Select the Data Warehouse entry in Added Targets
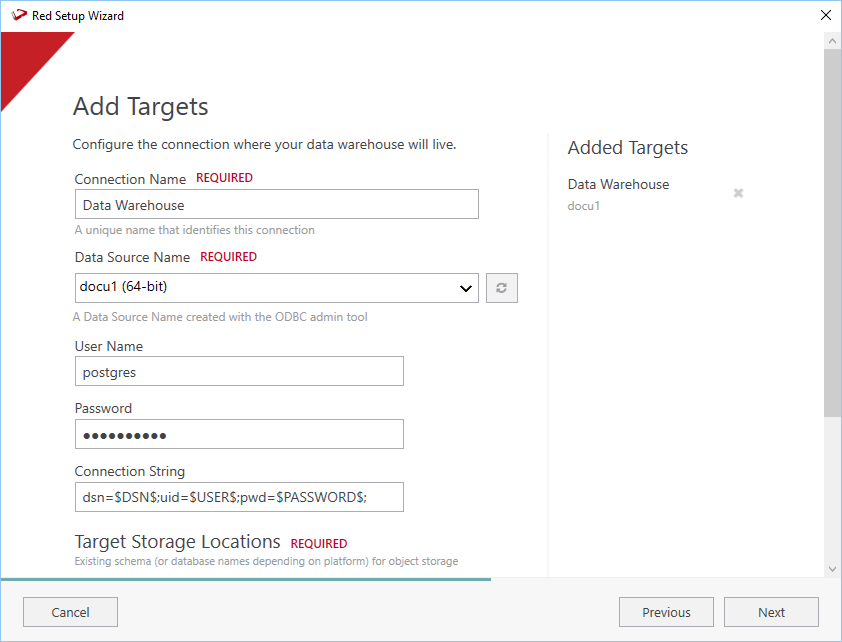 click(618, 184)
